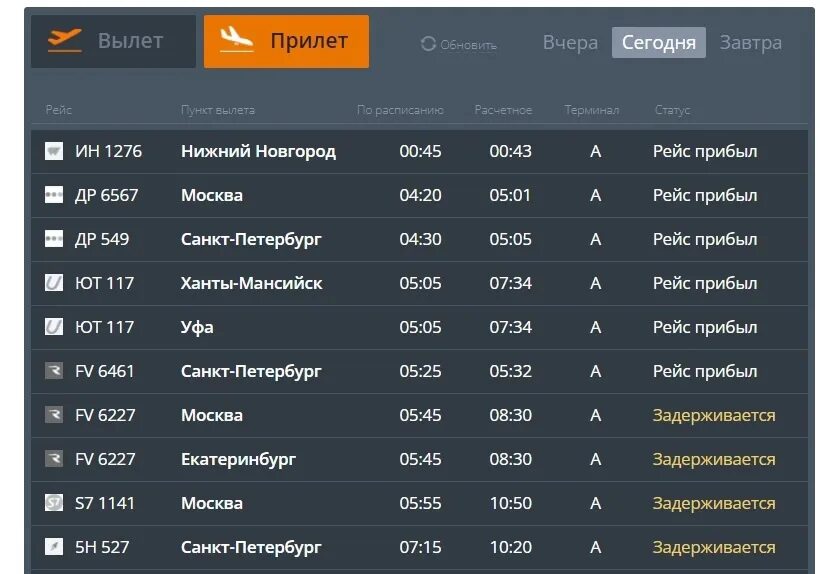The image size is (820, 574).
Task: Select the Сегодня day filter
Action: coord(658,43)
